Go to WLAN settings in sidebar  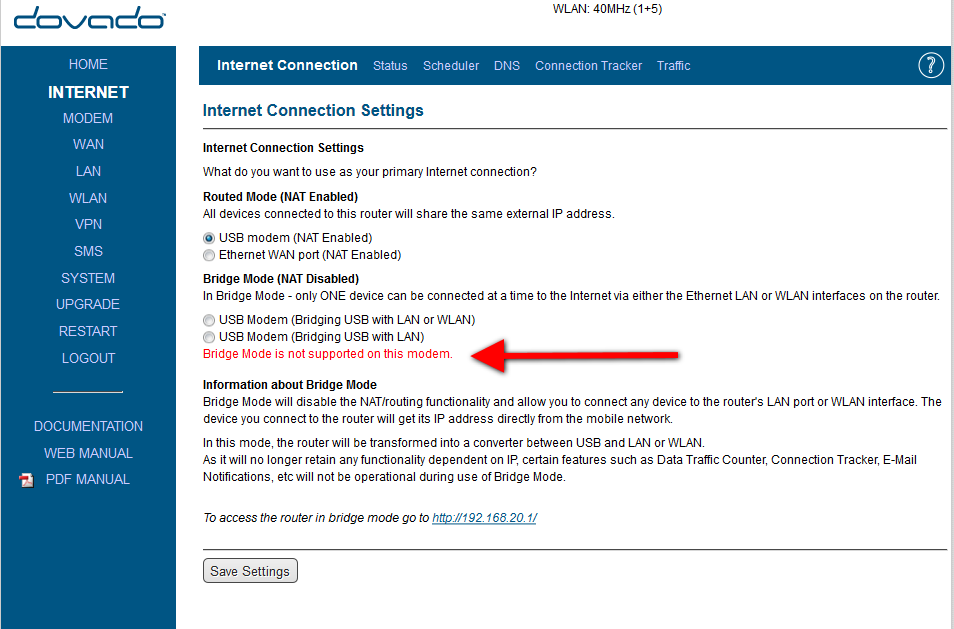[88, 198]
